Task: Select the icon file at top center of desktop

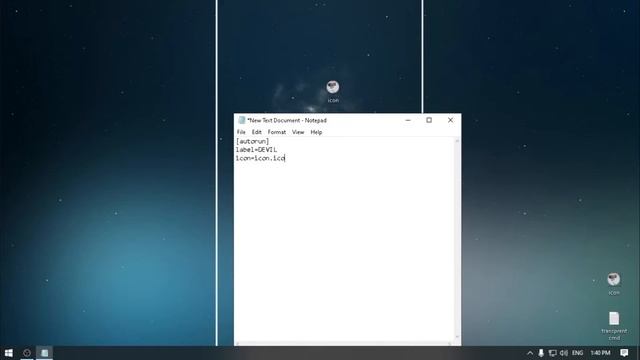Action: [333, 91]
